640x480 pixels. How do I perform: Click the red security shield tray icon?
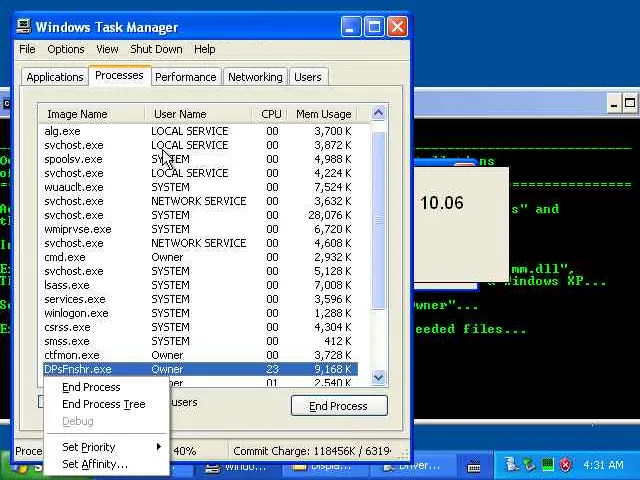click(565, 464)
